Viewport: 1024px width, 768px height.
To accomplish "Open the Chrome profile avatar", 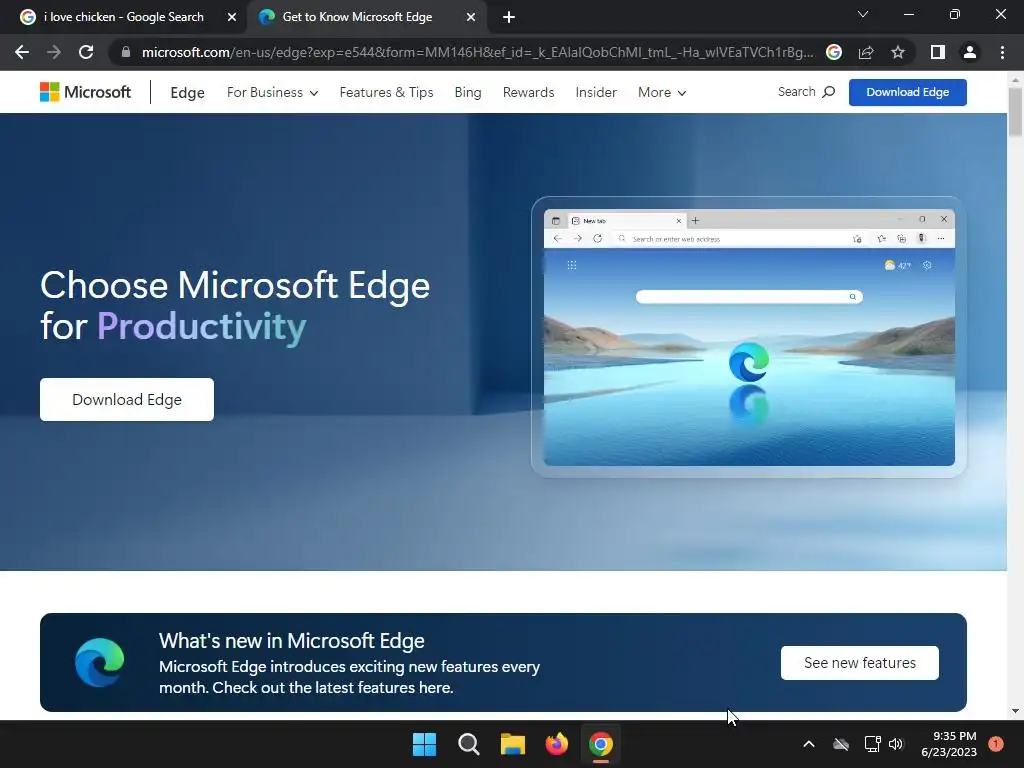I will click(x=970, y=52).
